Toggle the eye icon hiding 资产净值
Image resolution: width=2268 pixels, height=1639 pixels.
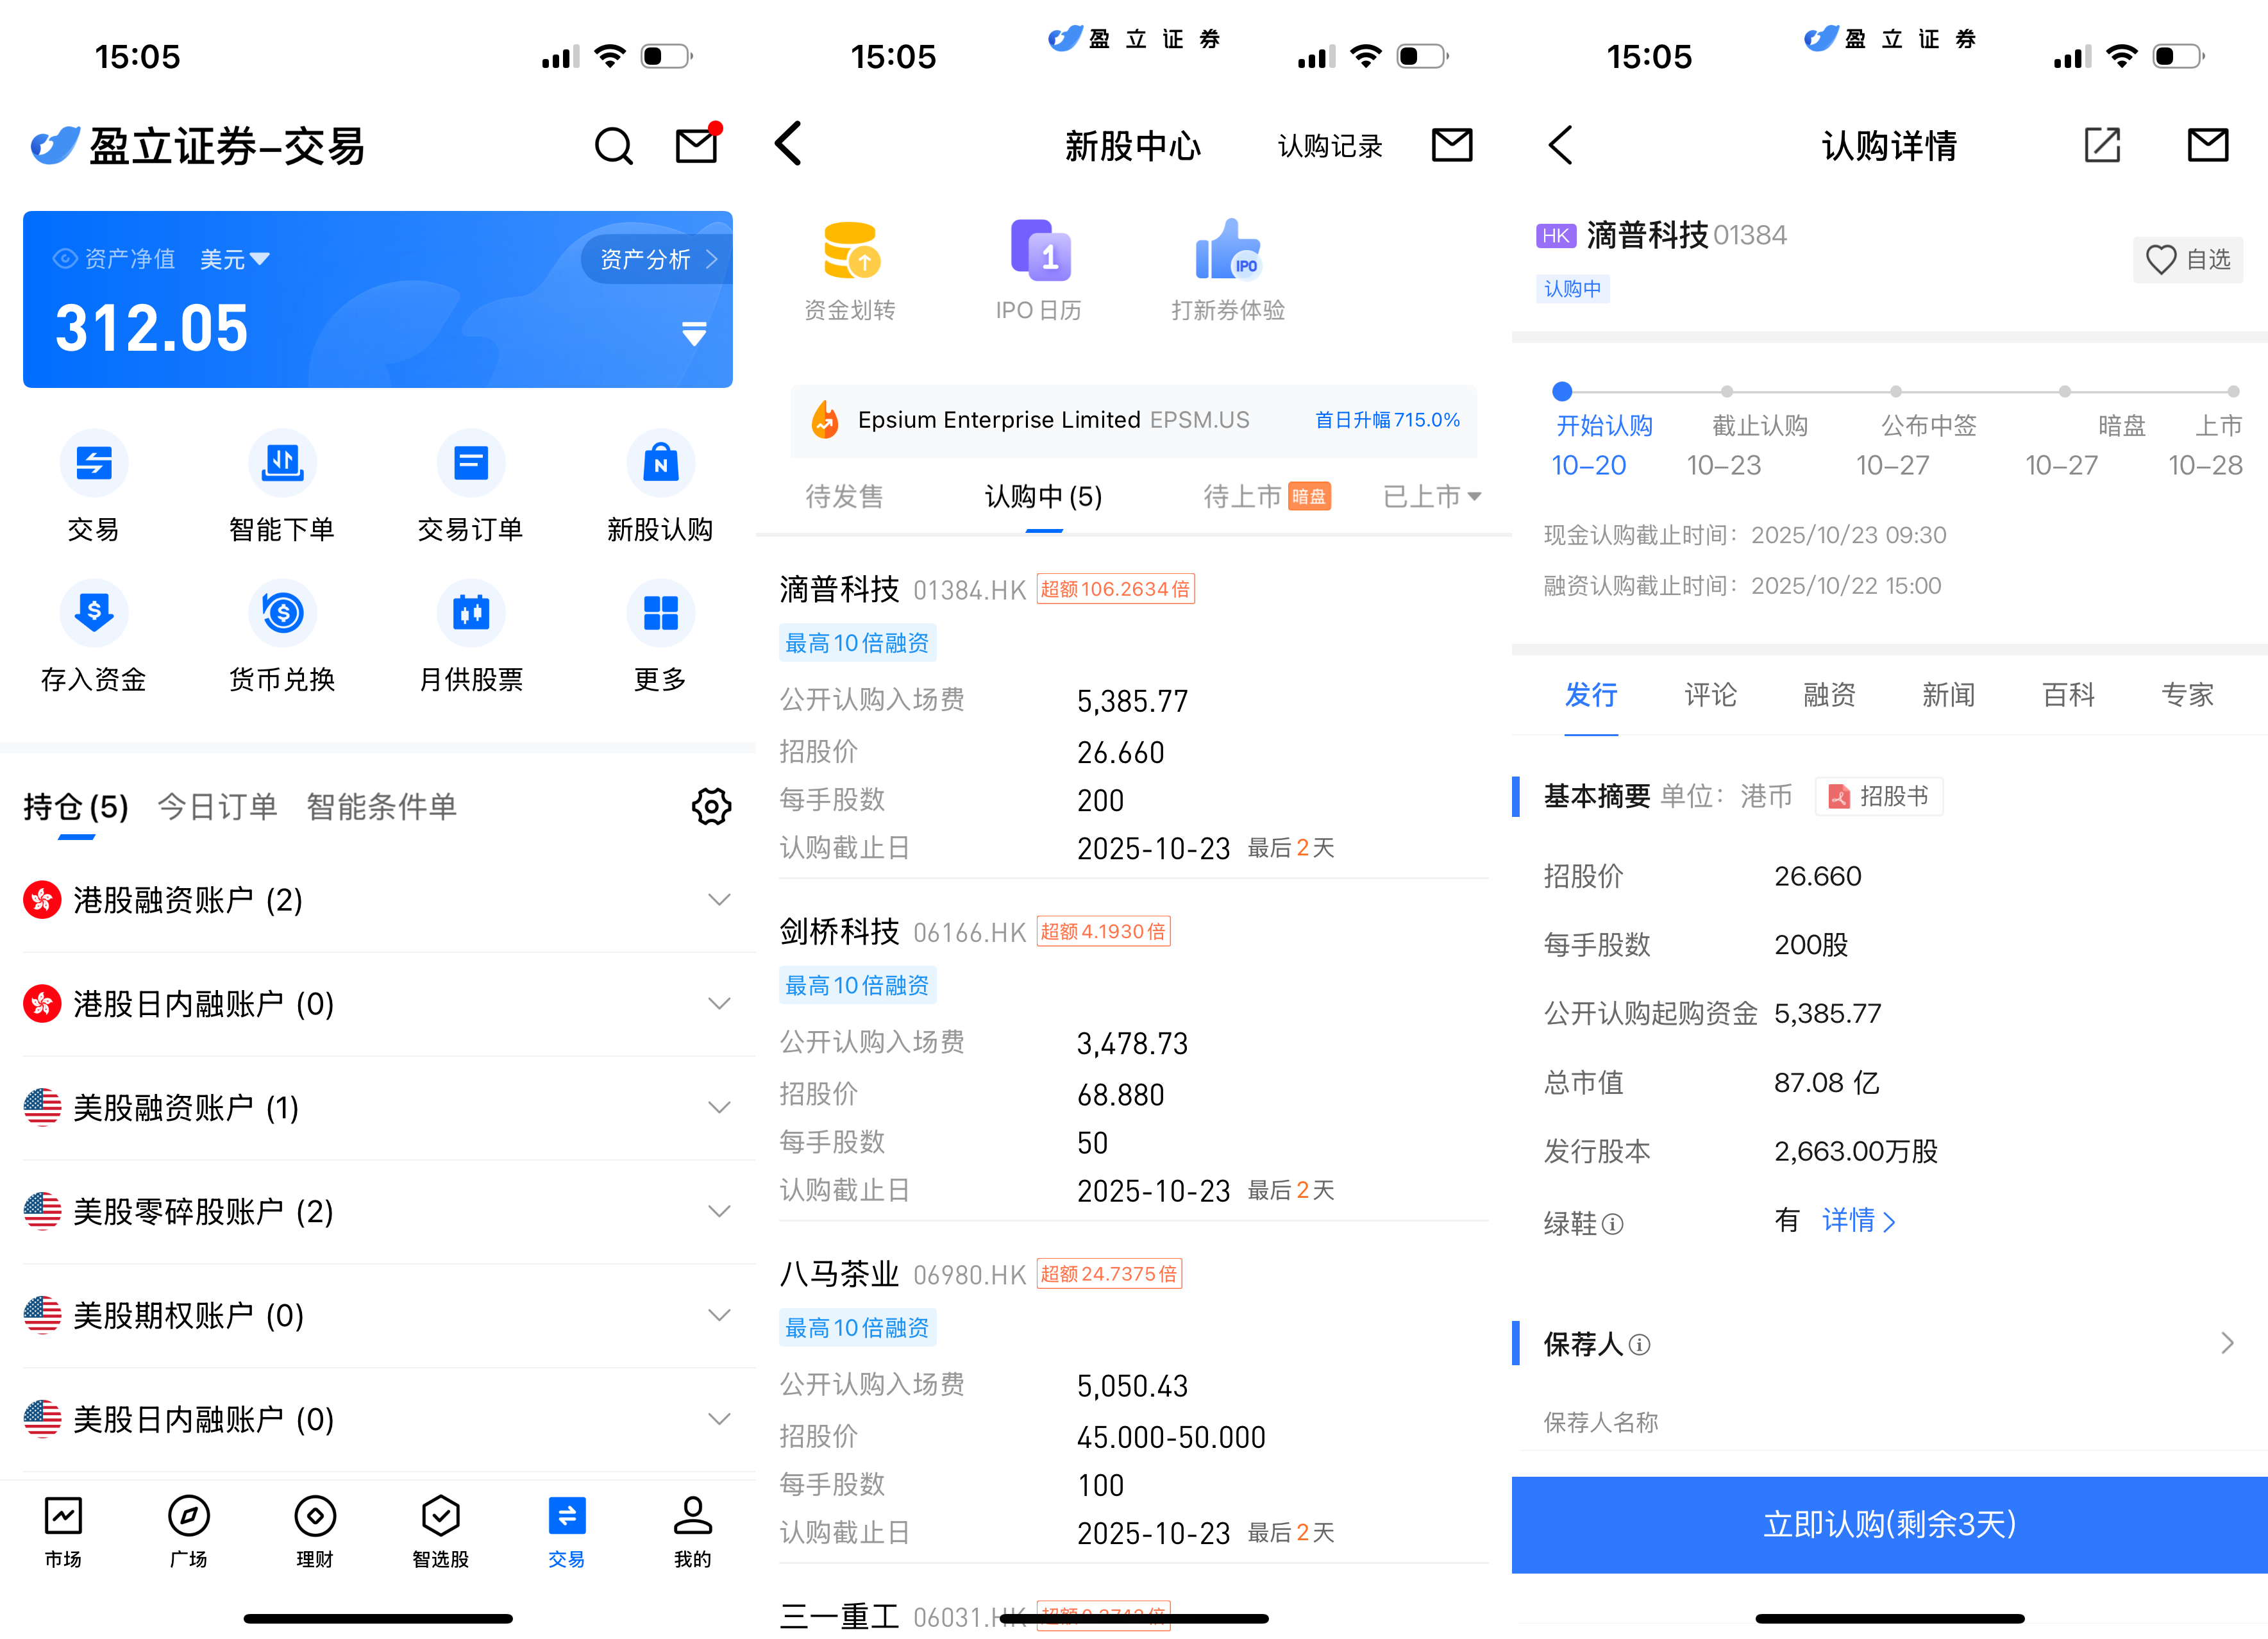click(x=65, y=259)
